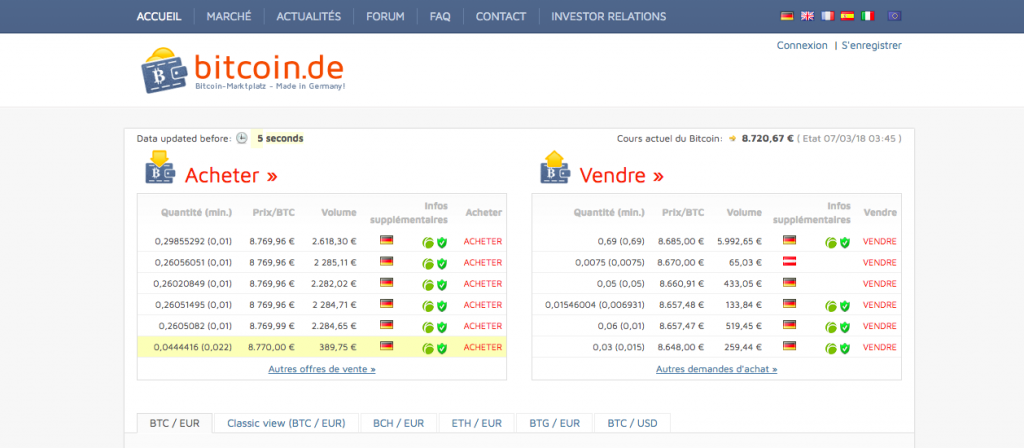The width and height of the screenshot is (1024, 448).
Task: Click German flag in 0,69 sell row
Action: [x=789, y=240]
